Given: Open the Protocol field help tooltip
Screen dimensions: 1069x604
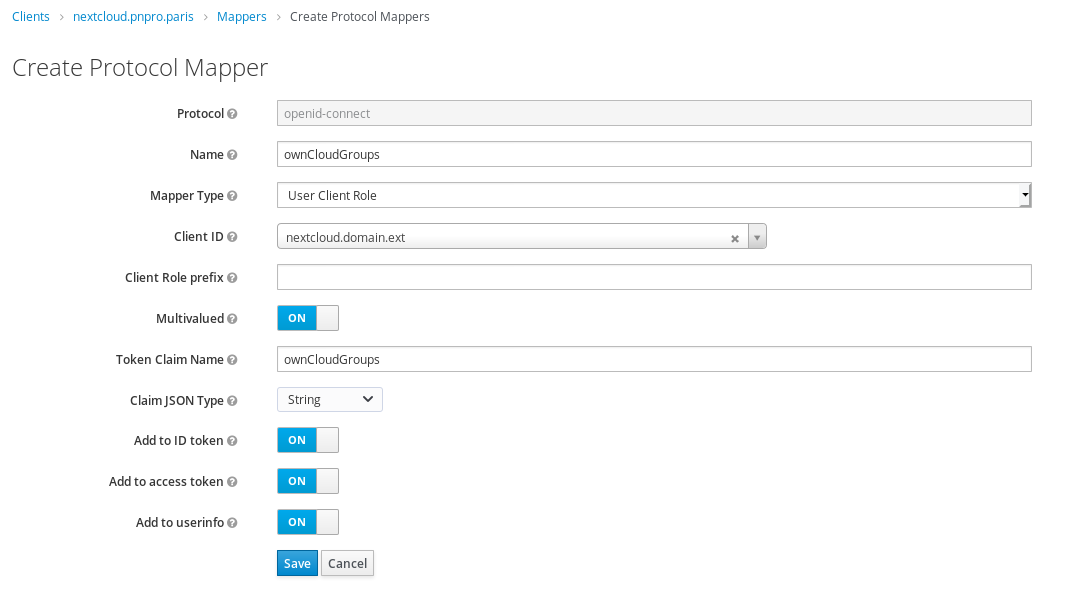Looking at the screenshot, I should coord(234,113).
